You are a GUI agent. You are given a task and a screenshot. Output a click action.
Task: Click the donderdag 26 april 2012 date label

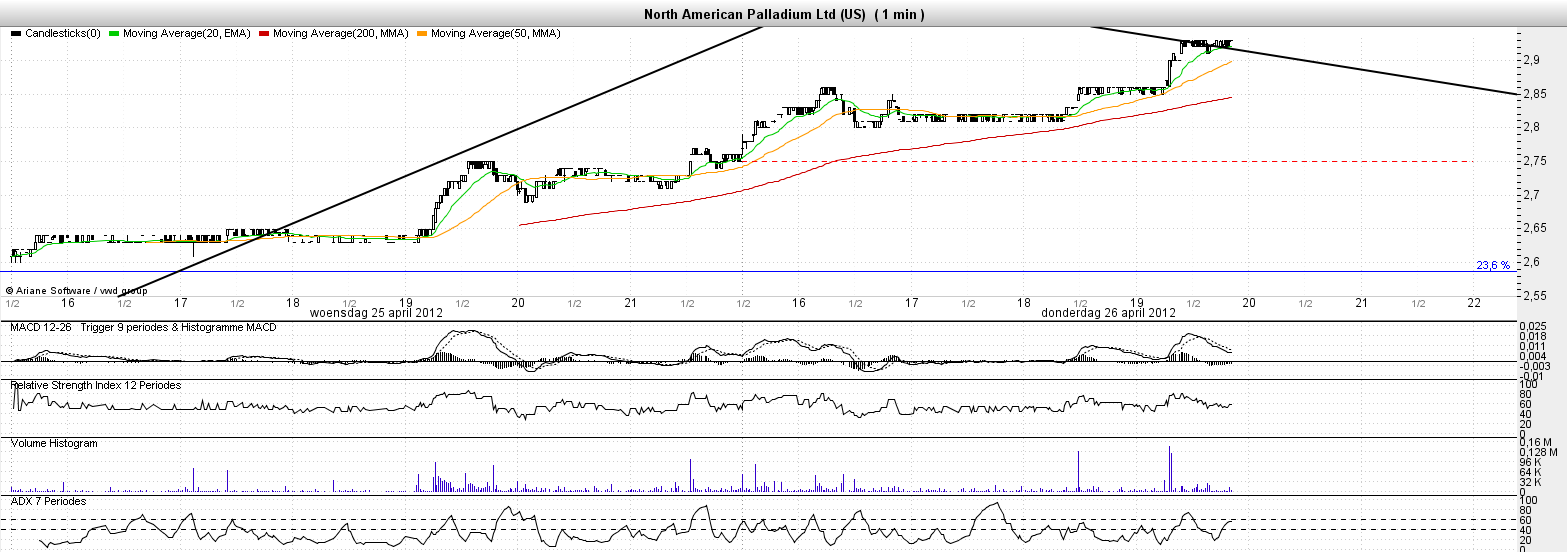coord(1108,312)
